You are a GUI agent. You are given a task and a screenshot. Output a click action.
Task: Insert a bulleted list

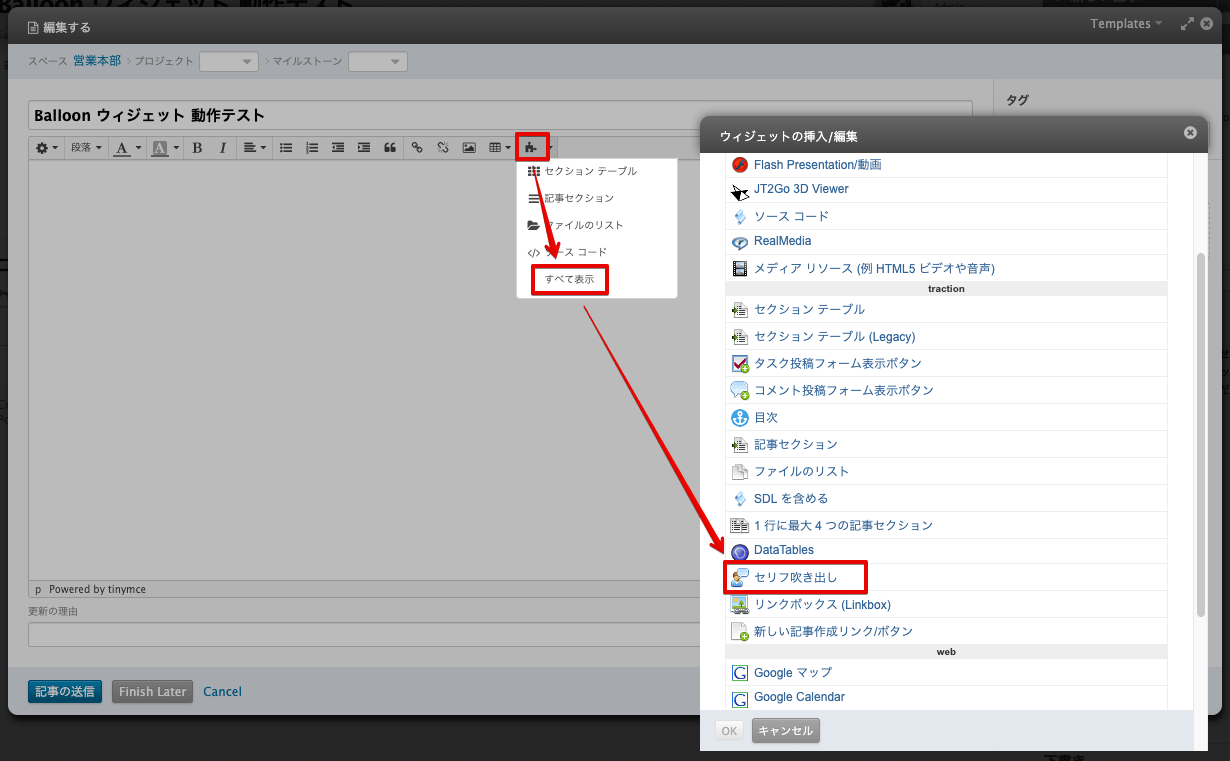click(x=286, y=148)
